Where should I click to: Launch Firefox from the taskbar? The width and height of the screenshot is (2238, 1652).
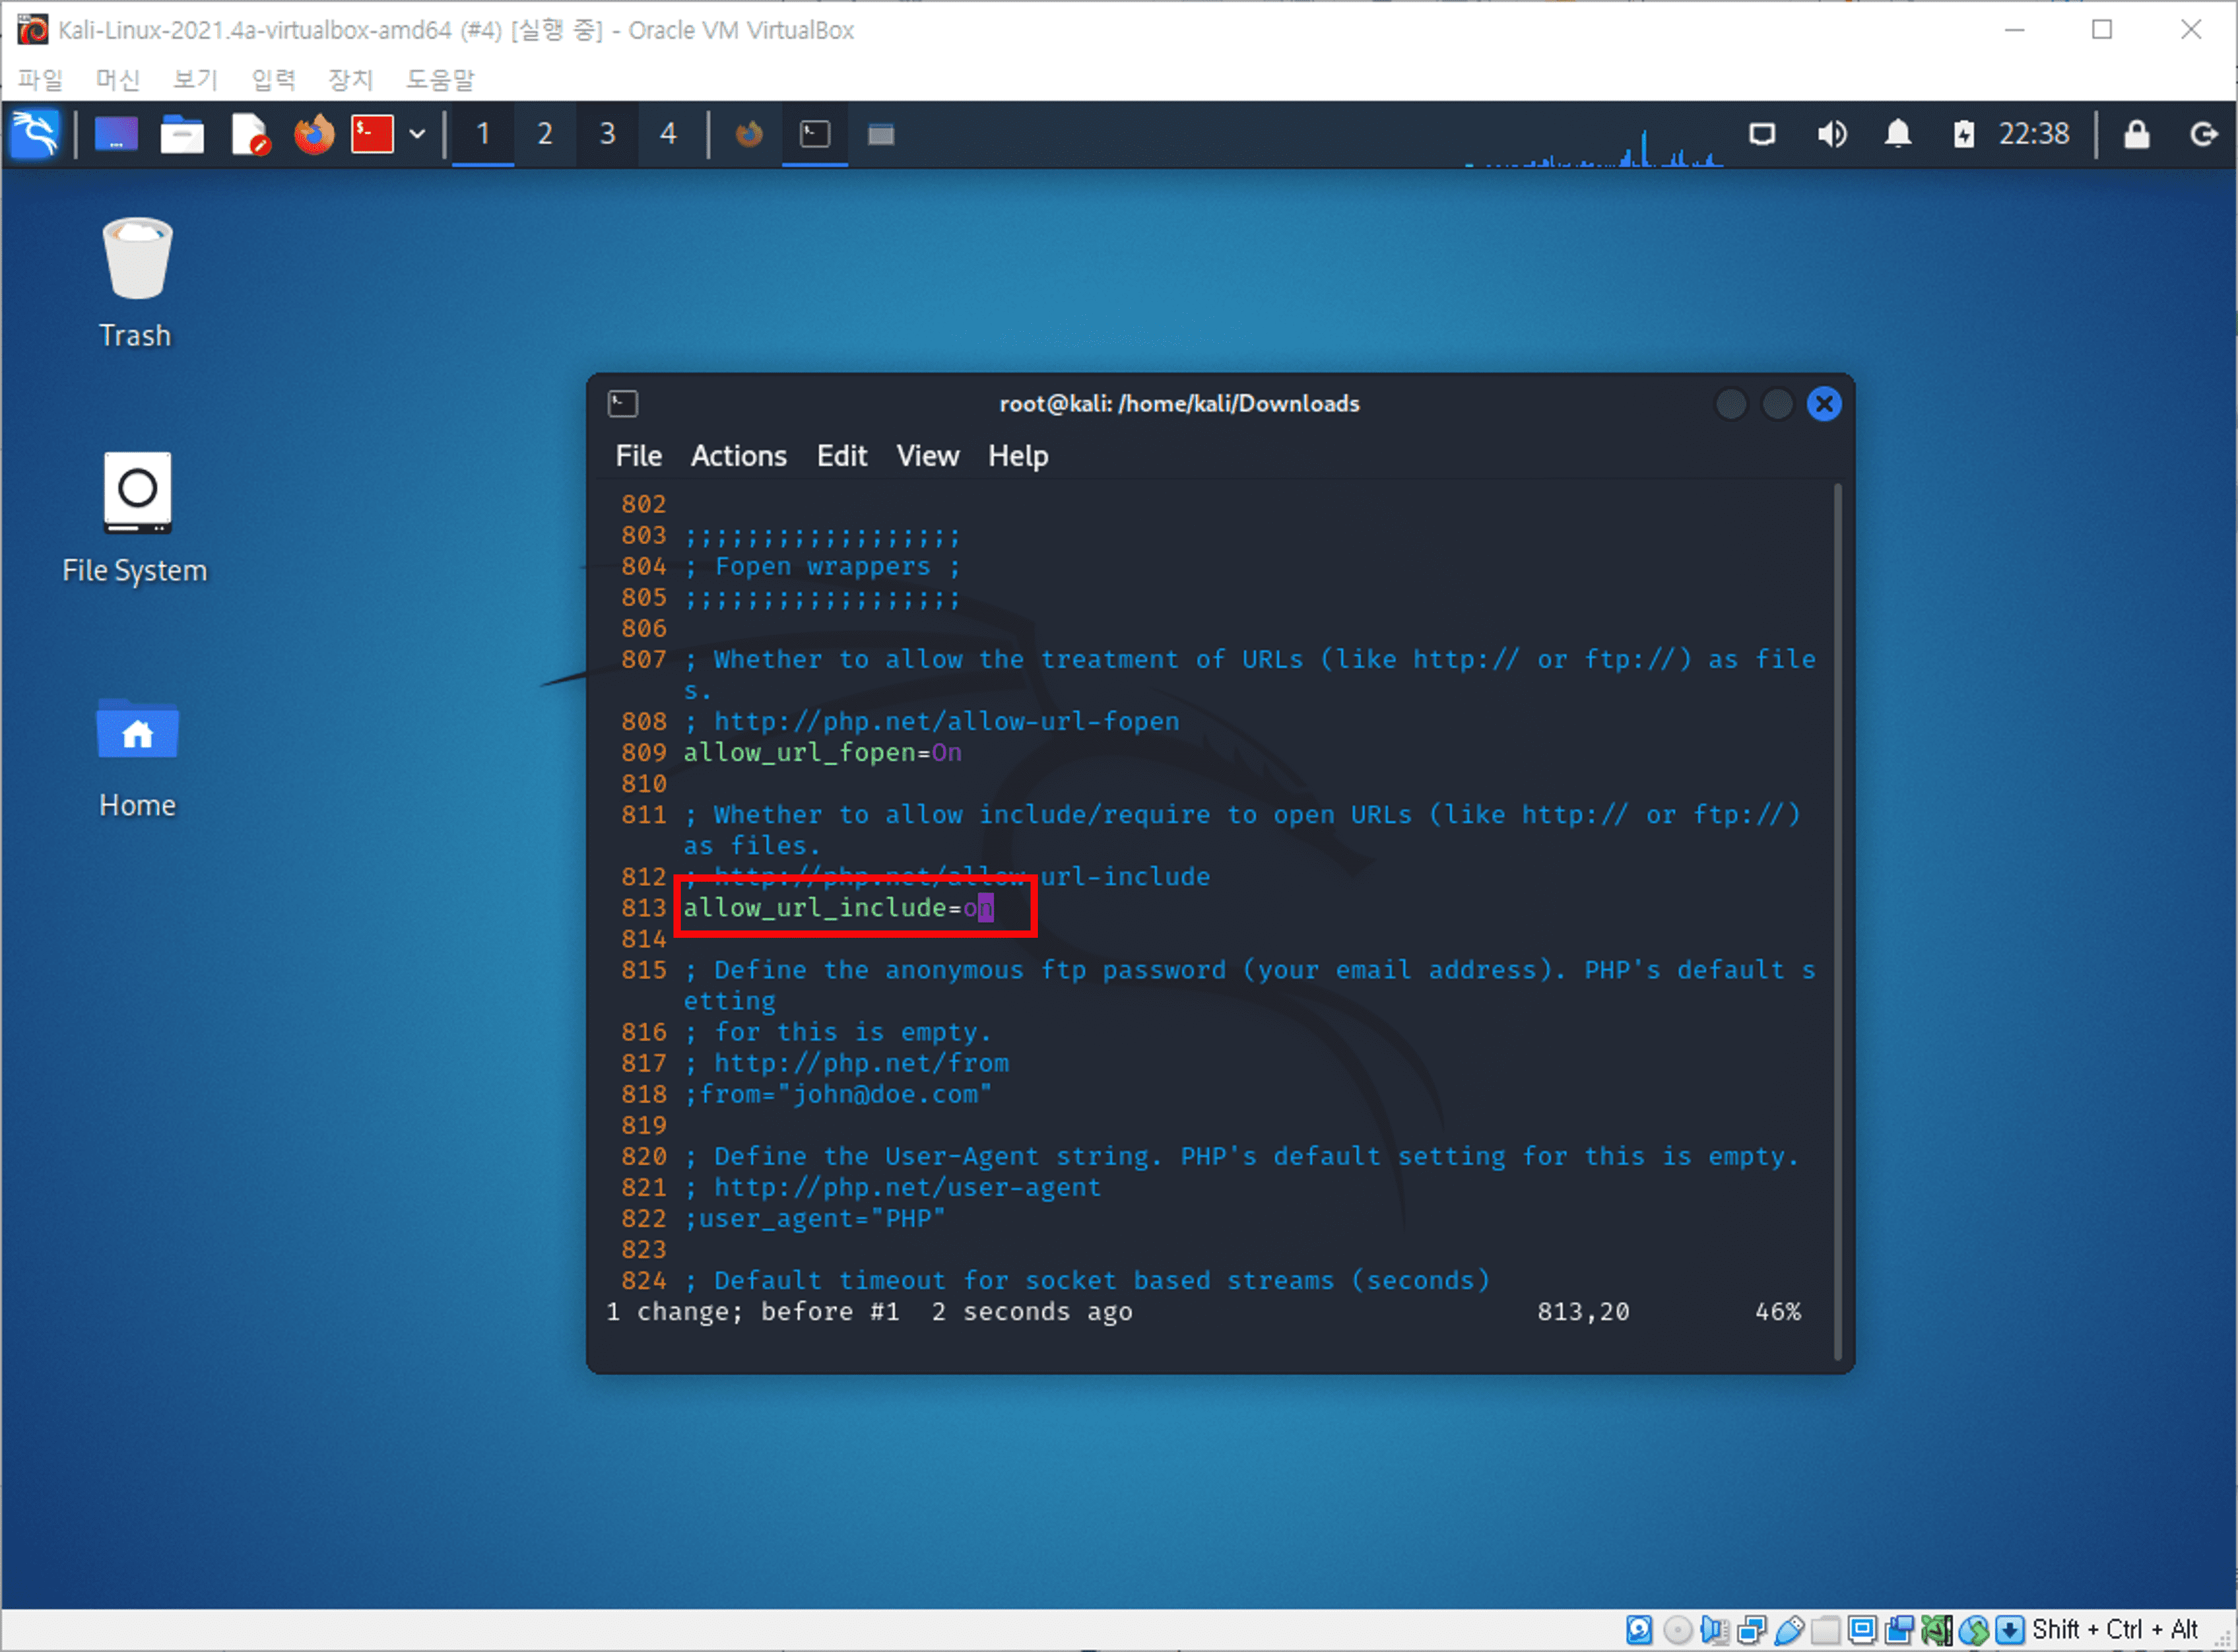pos(313,133)
